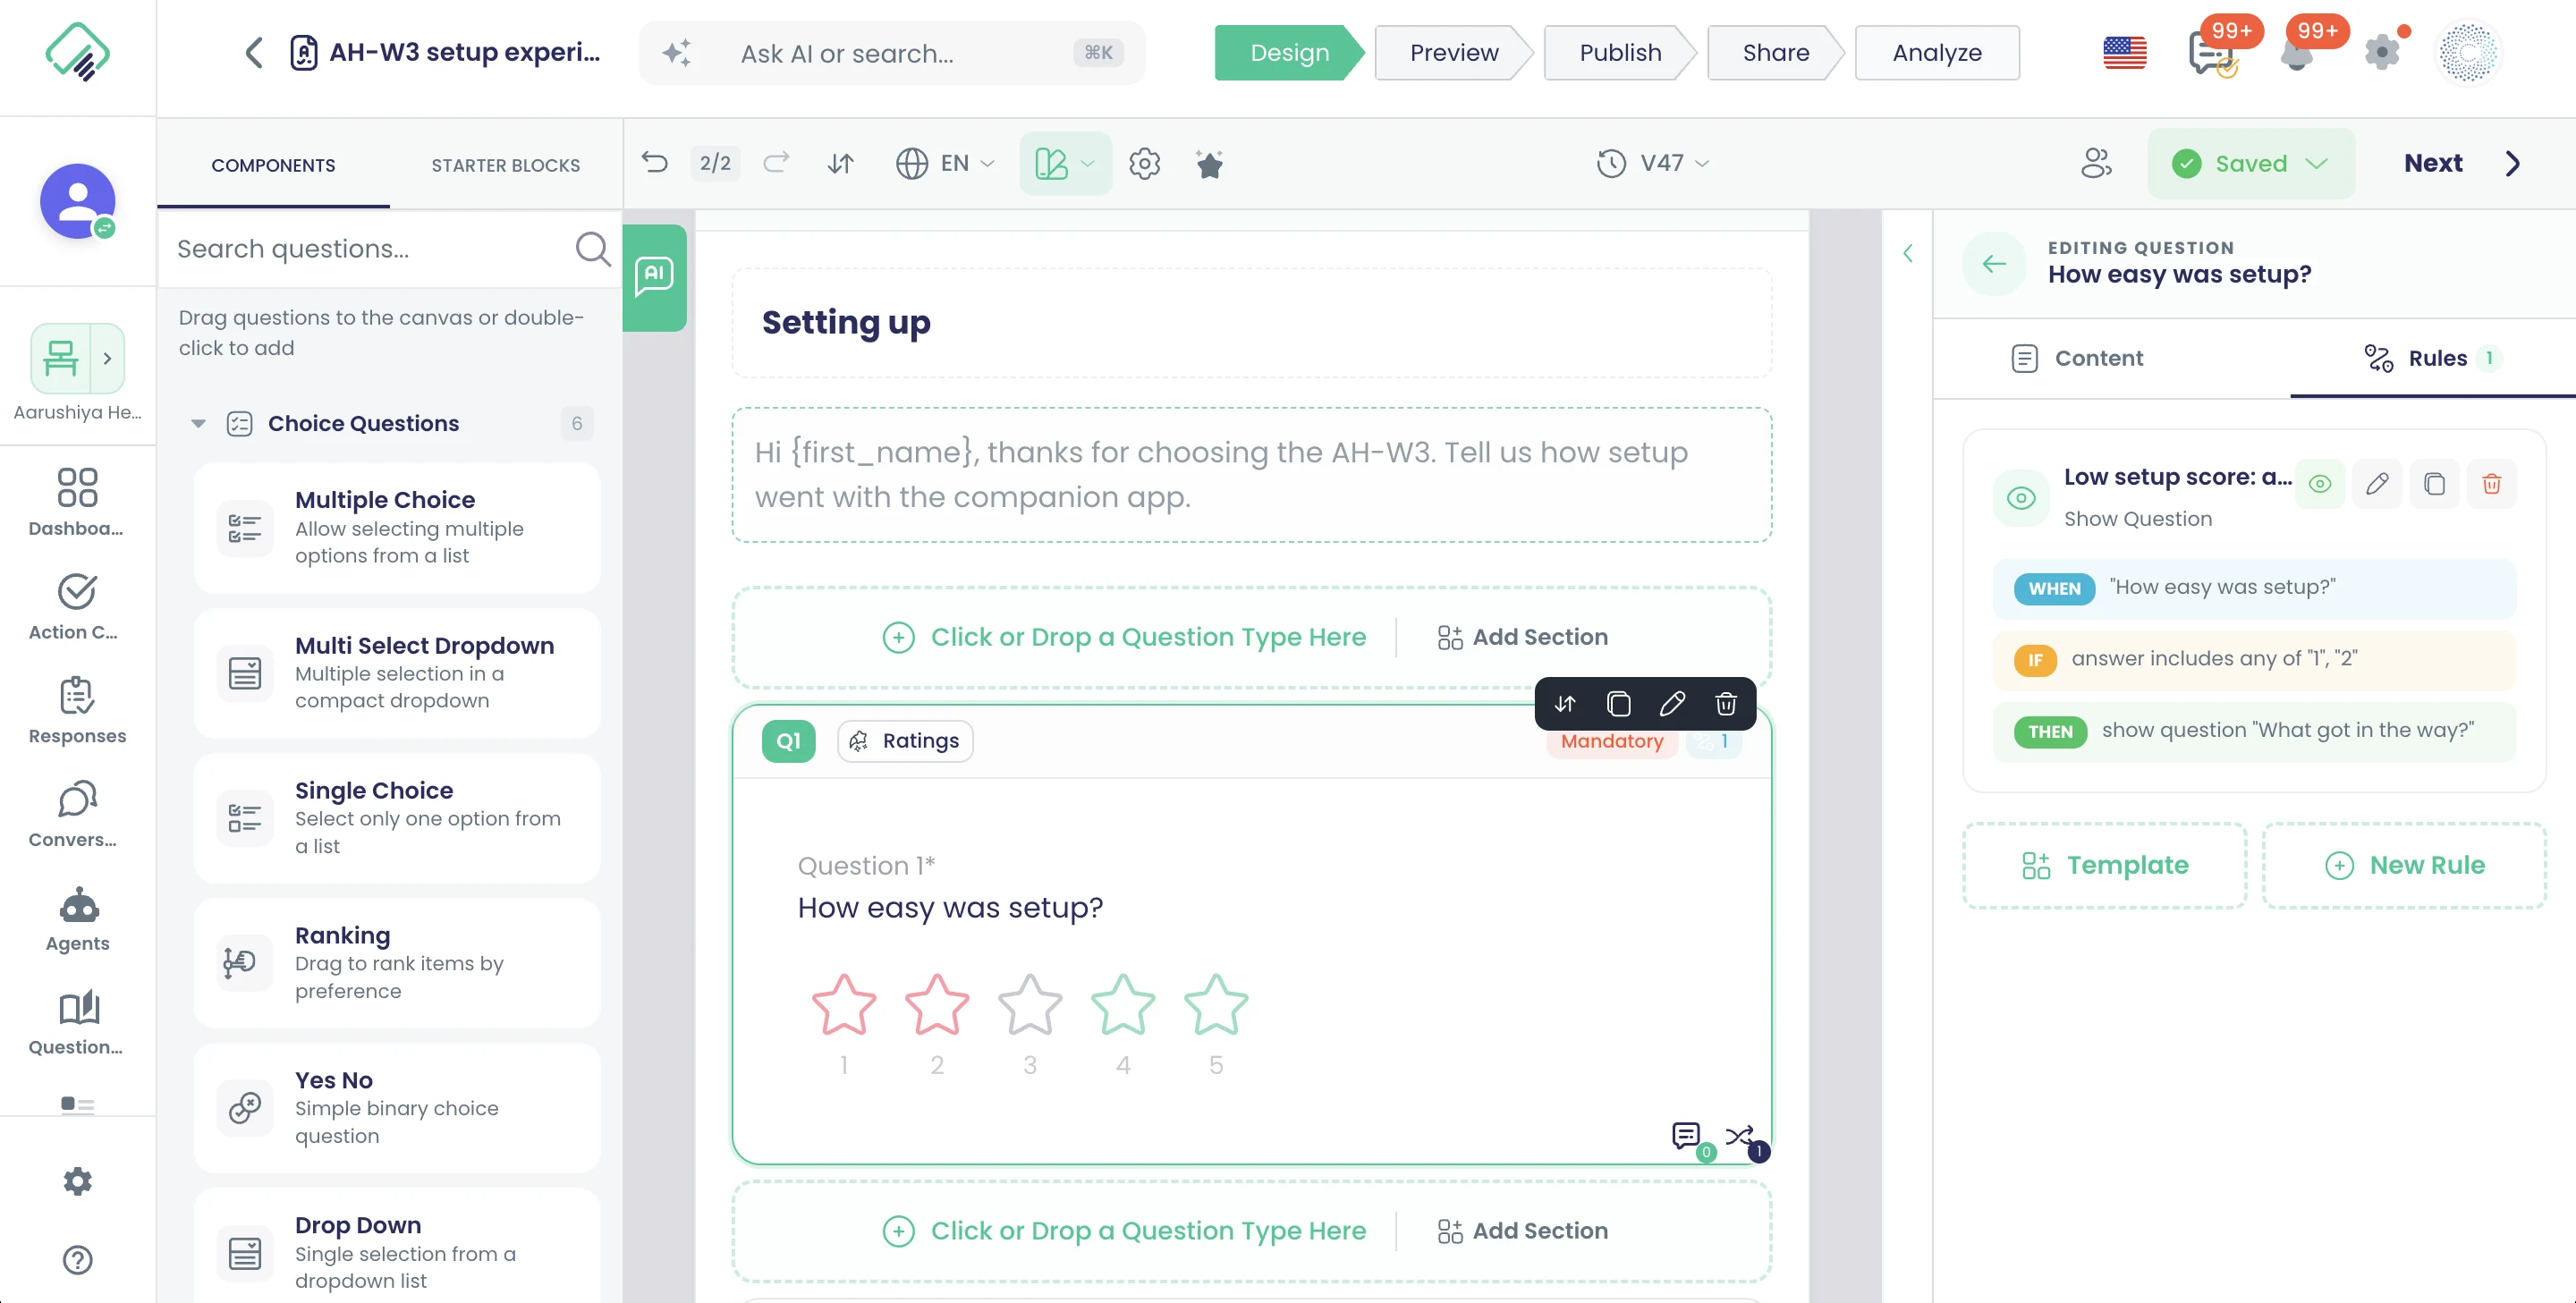Click the Q1 move arrows in the floating toolbar
Image resolution: width=2576 pixels, height=1303 pixels.
(x=1565, y=704)
